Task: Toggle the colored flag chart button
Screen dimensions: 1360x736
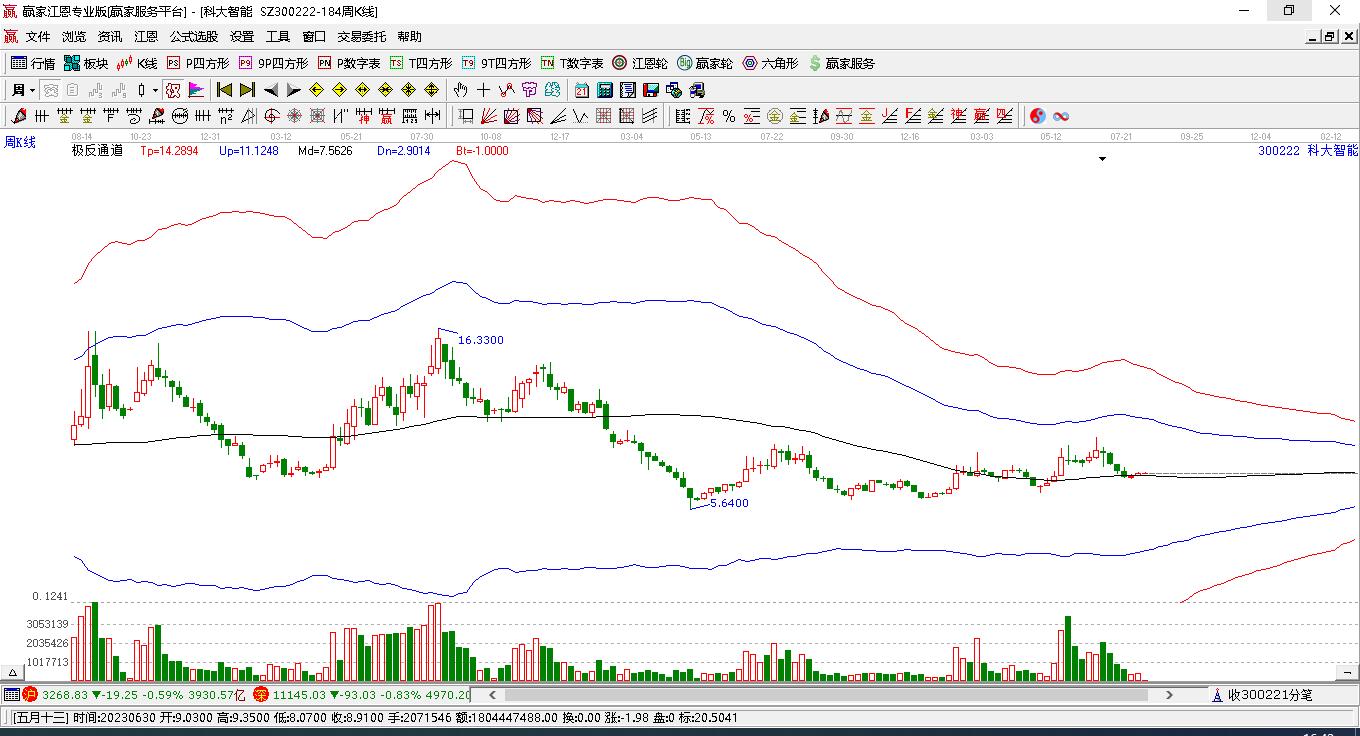Action: [x=196, y=90]
